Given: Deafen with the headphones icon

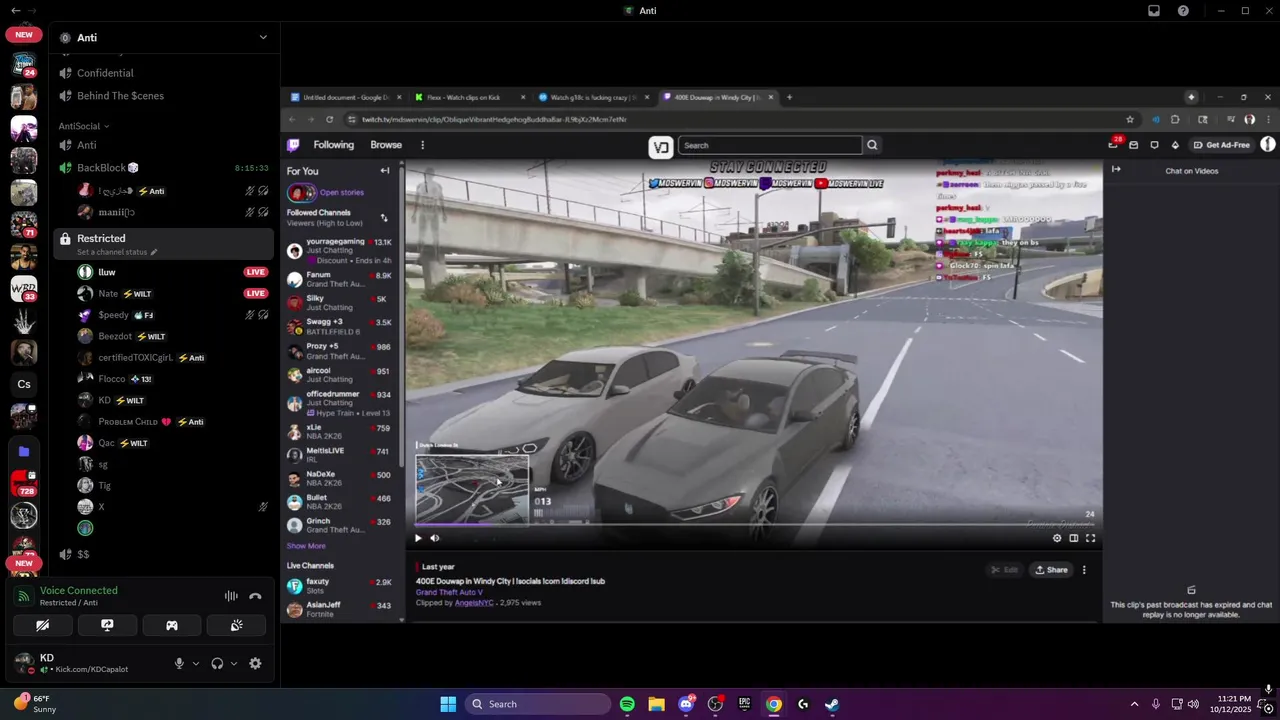Looking at the screenshot, I should pyautogui.click(x=217, y=663).
